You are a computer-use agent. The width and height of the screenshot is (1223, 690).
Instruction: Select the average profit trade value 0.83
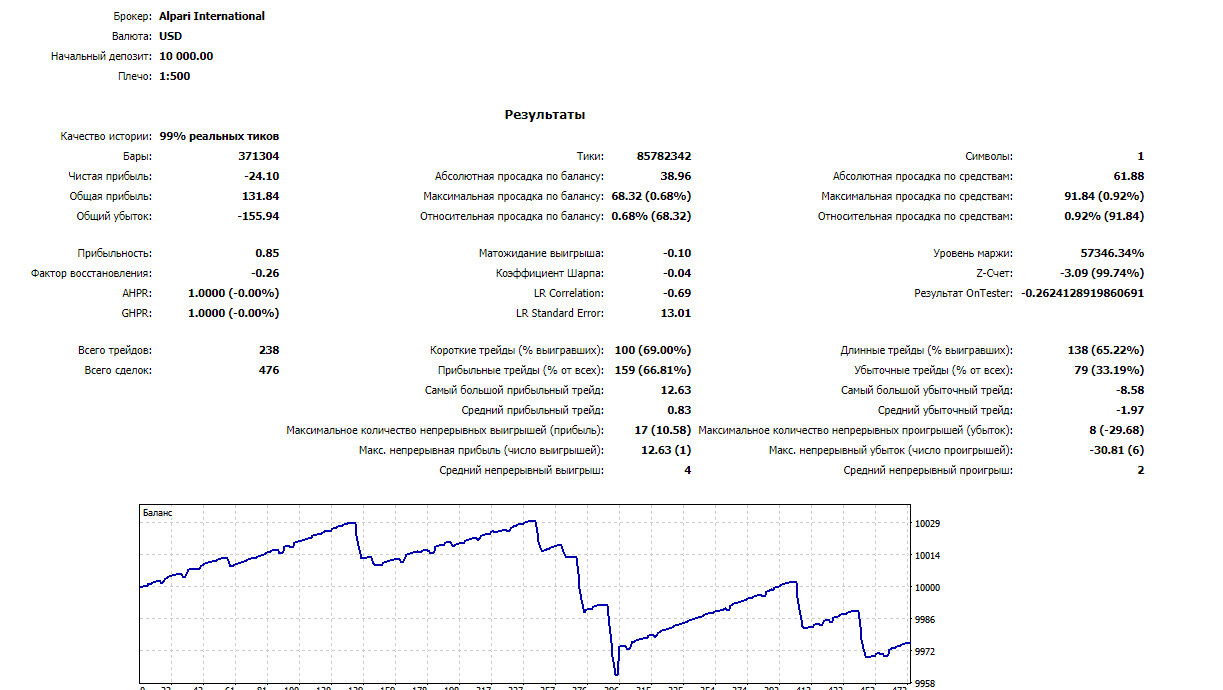(679, 410)
